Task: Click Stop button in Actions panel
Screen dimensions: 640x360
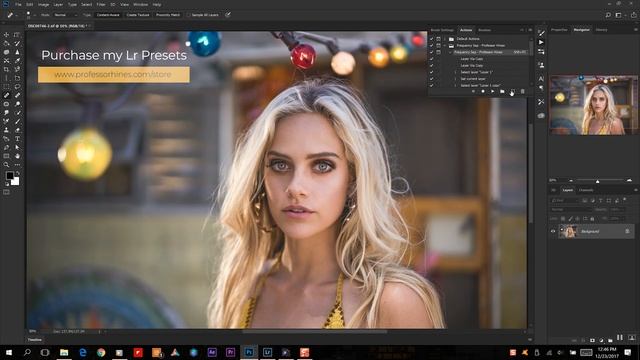Action: click(x=473, y=91)
